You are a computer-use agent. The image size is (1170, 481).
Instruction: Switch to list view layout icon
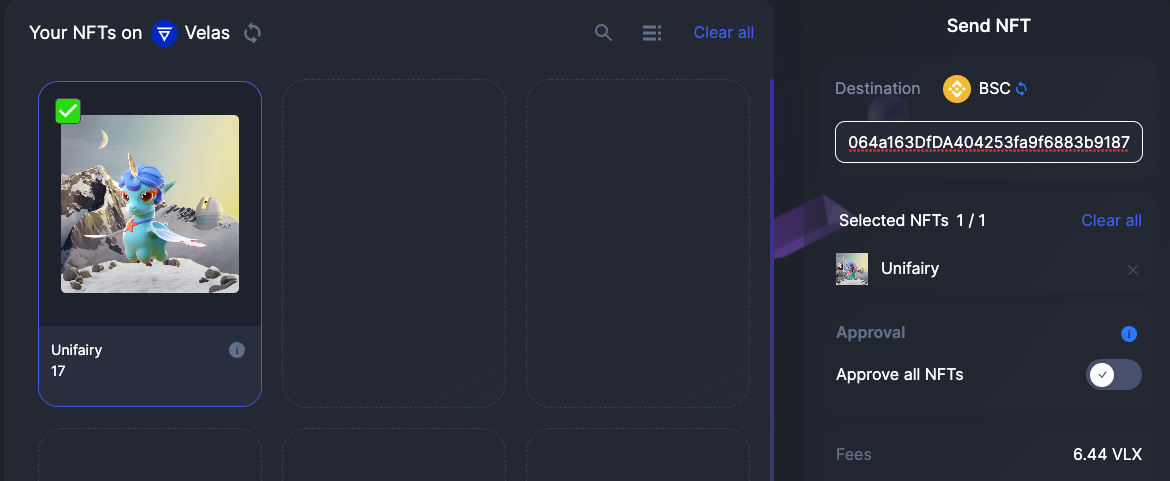[x=651, y=33]
